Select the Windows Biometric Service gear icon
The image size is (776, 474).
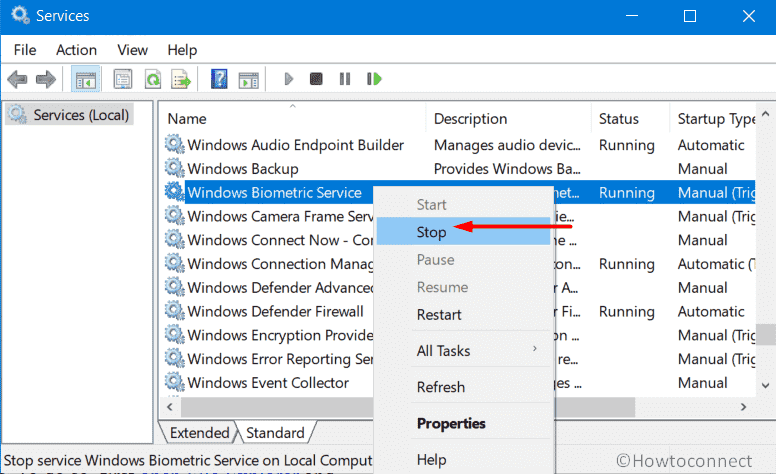[175, 192]
